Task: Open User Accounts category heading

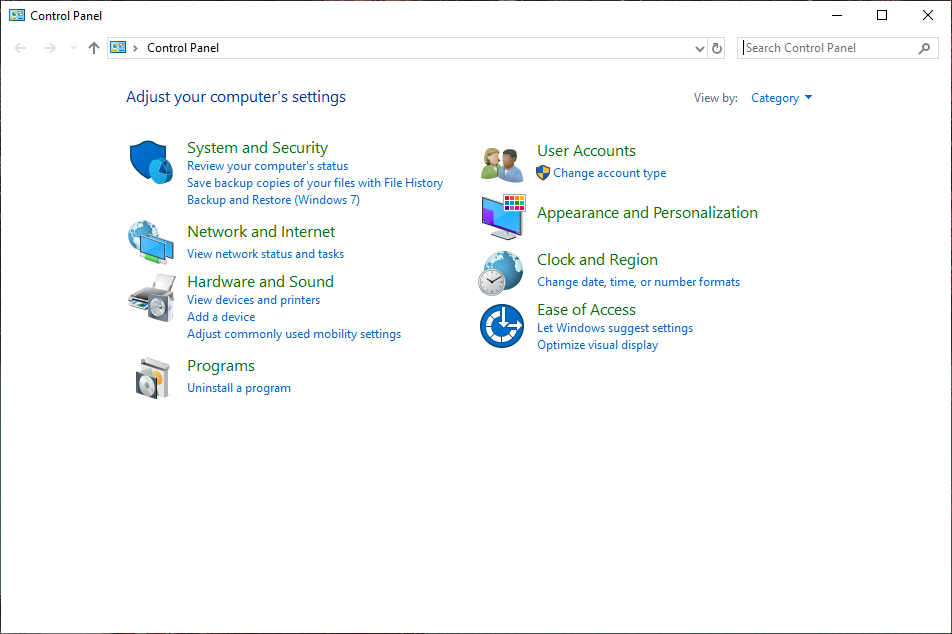Action: pos(586,151)
